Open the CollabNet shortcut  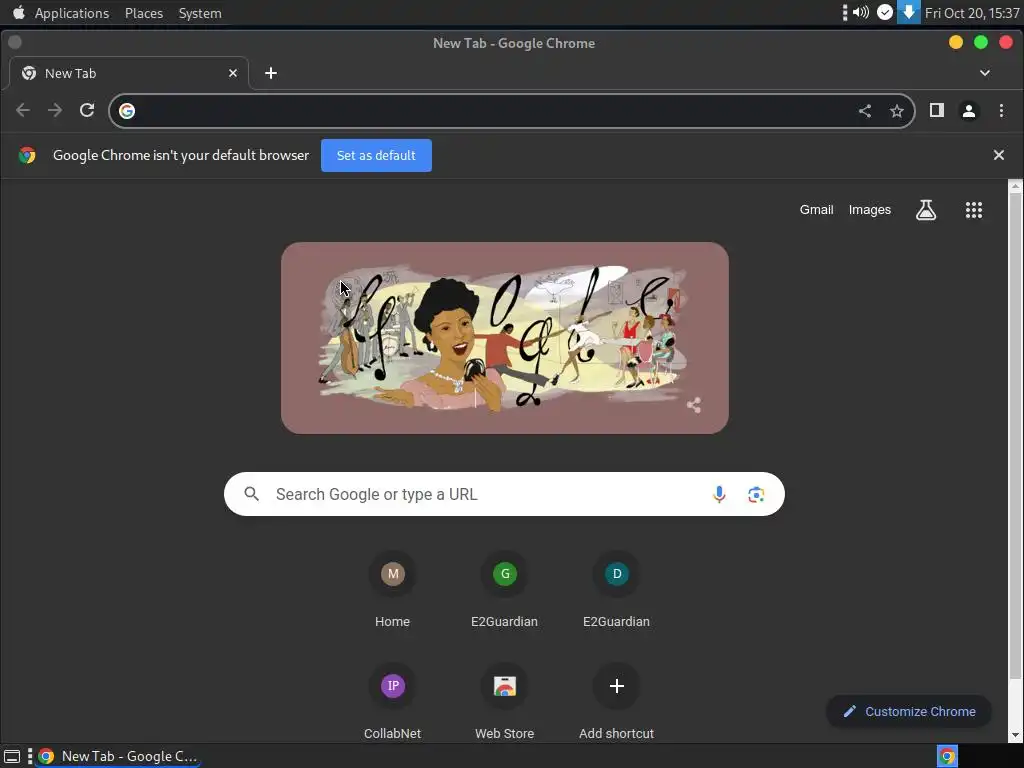point(392,703)
